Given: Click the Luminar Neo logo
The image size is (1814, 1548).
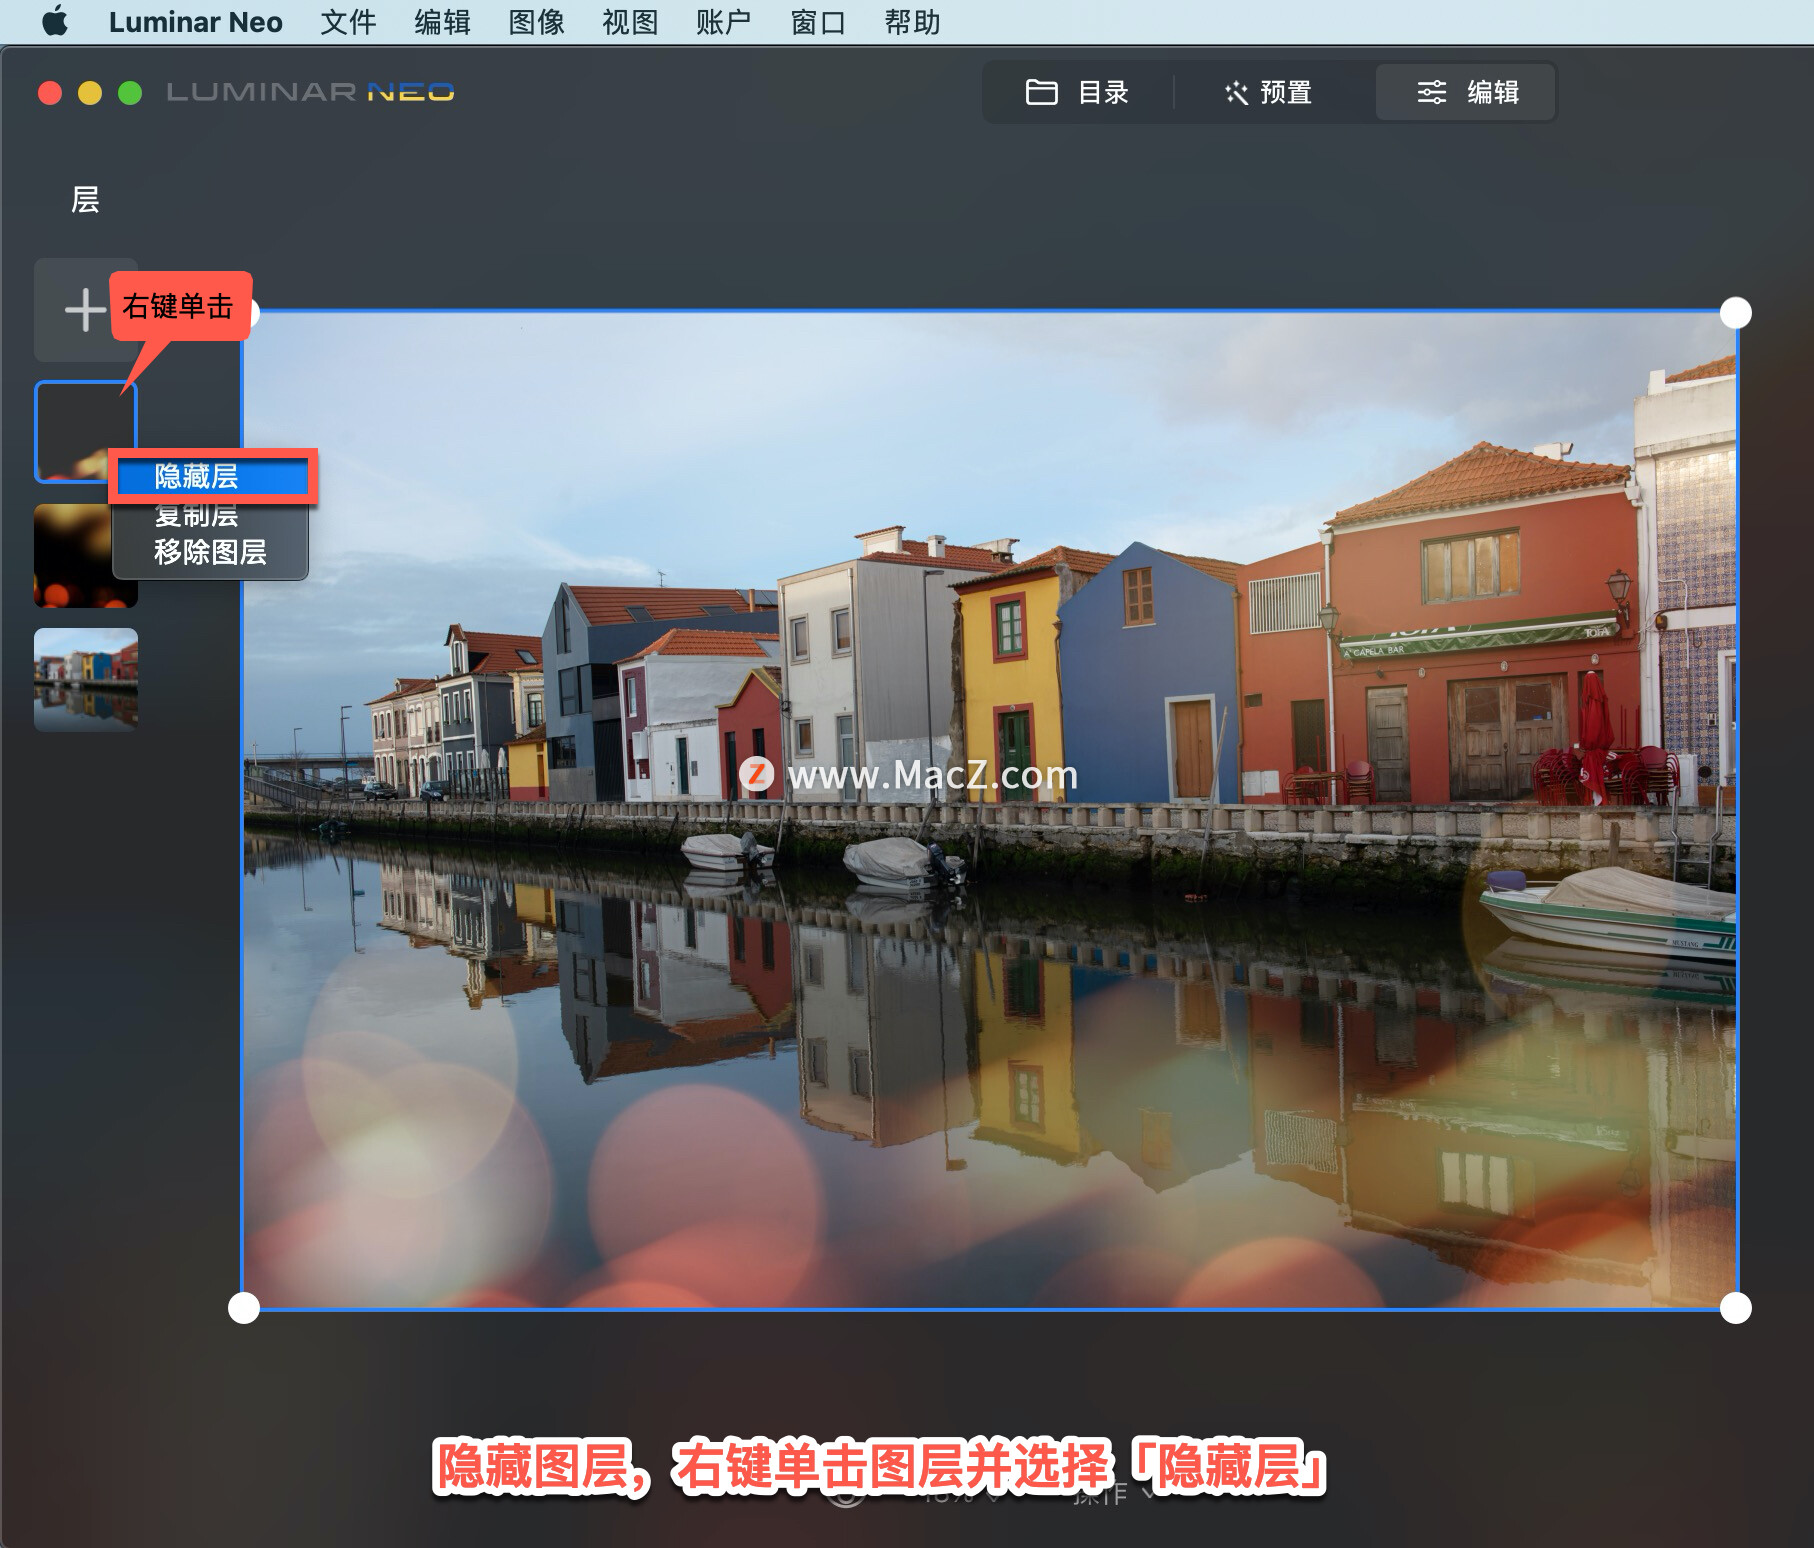Looking at the screenshot, I should (310, 93).
